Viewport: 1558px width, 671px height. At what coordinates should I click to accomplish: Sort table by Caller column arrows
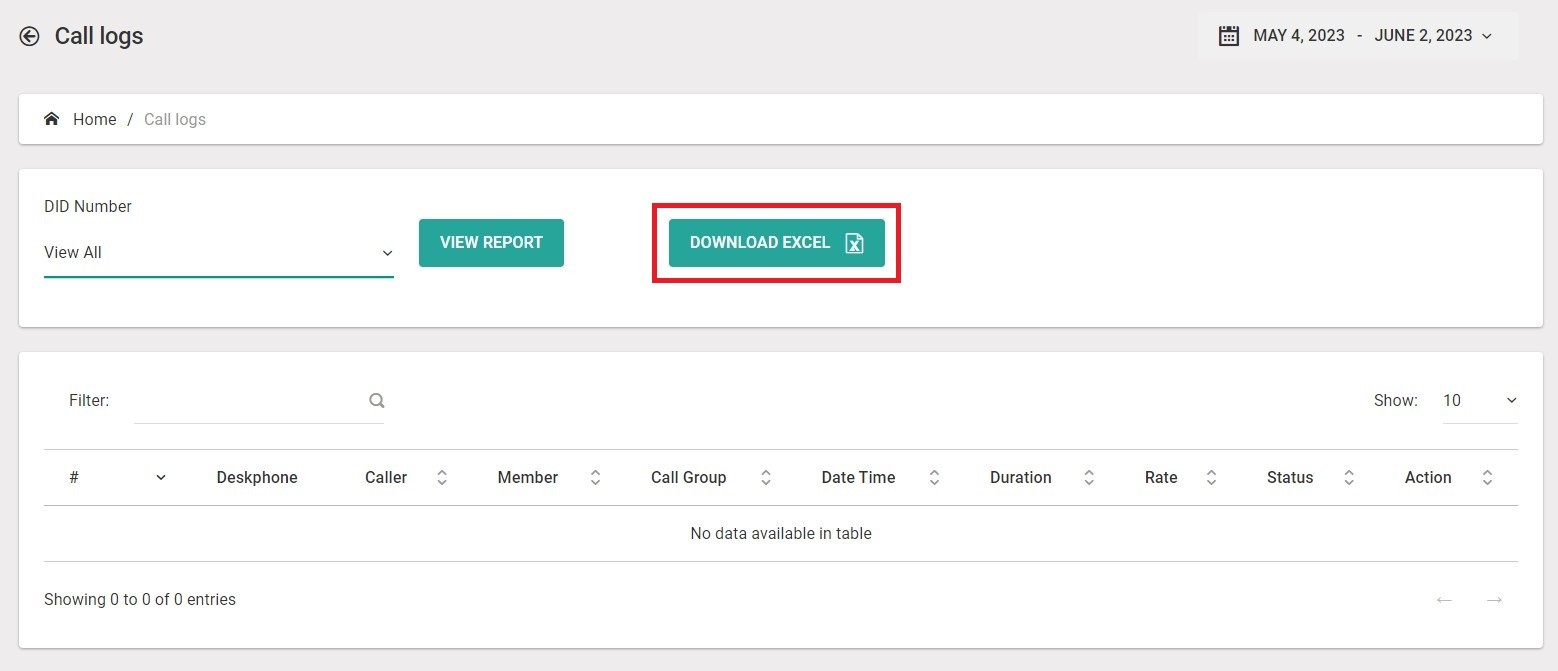[442, 478]
